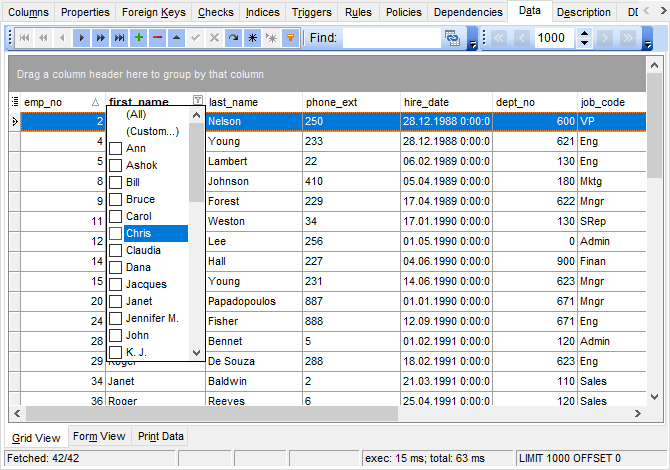Click the orange filter icon in toolbar

click(290, 38)
